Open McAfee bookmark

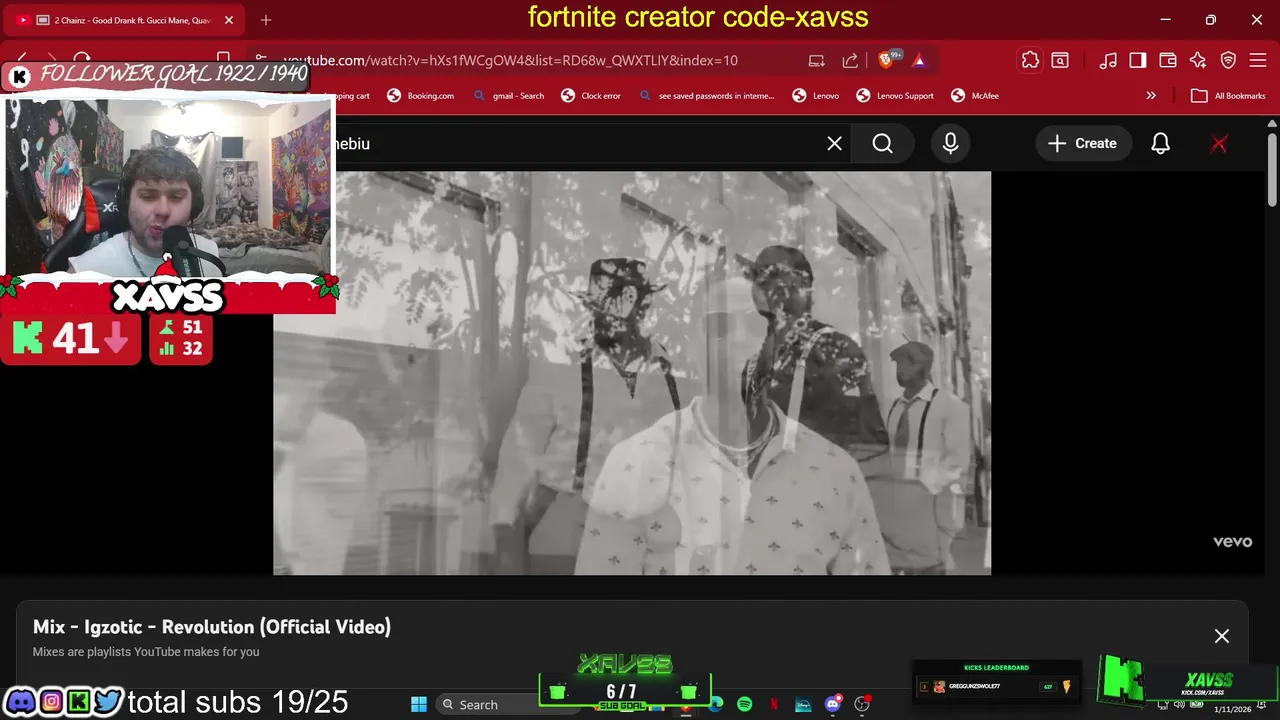click(974, 96)
